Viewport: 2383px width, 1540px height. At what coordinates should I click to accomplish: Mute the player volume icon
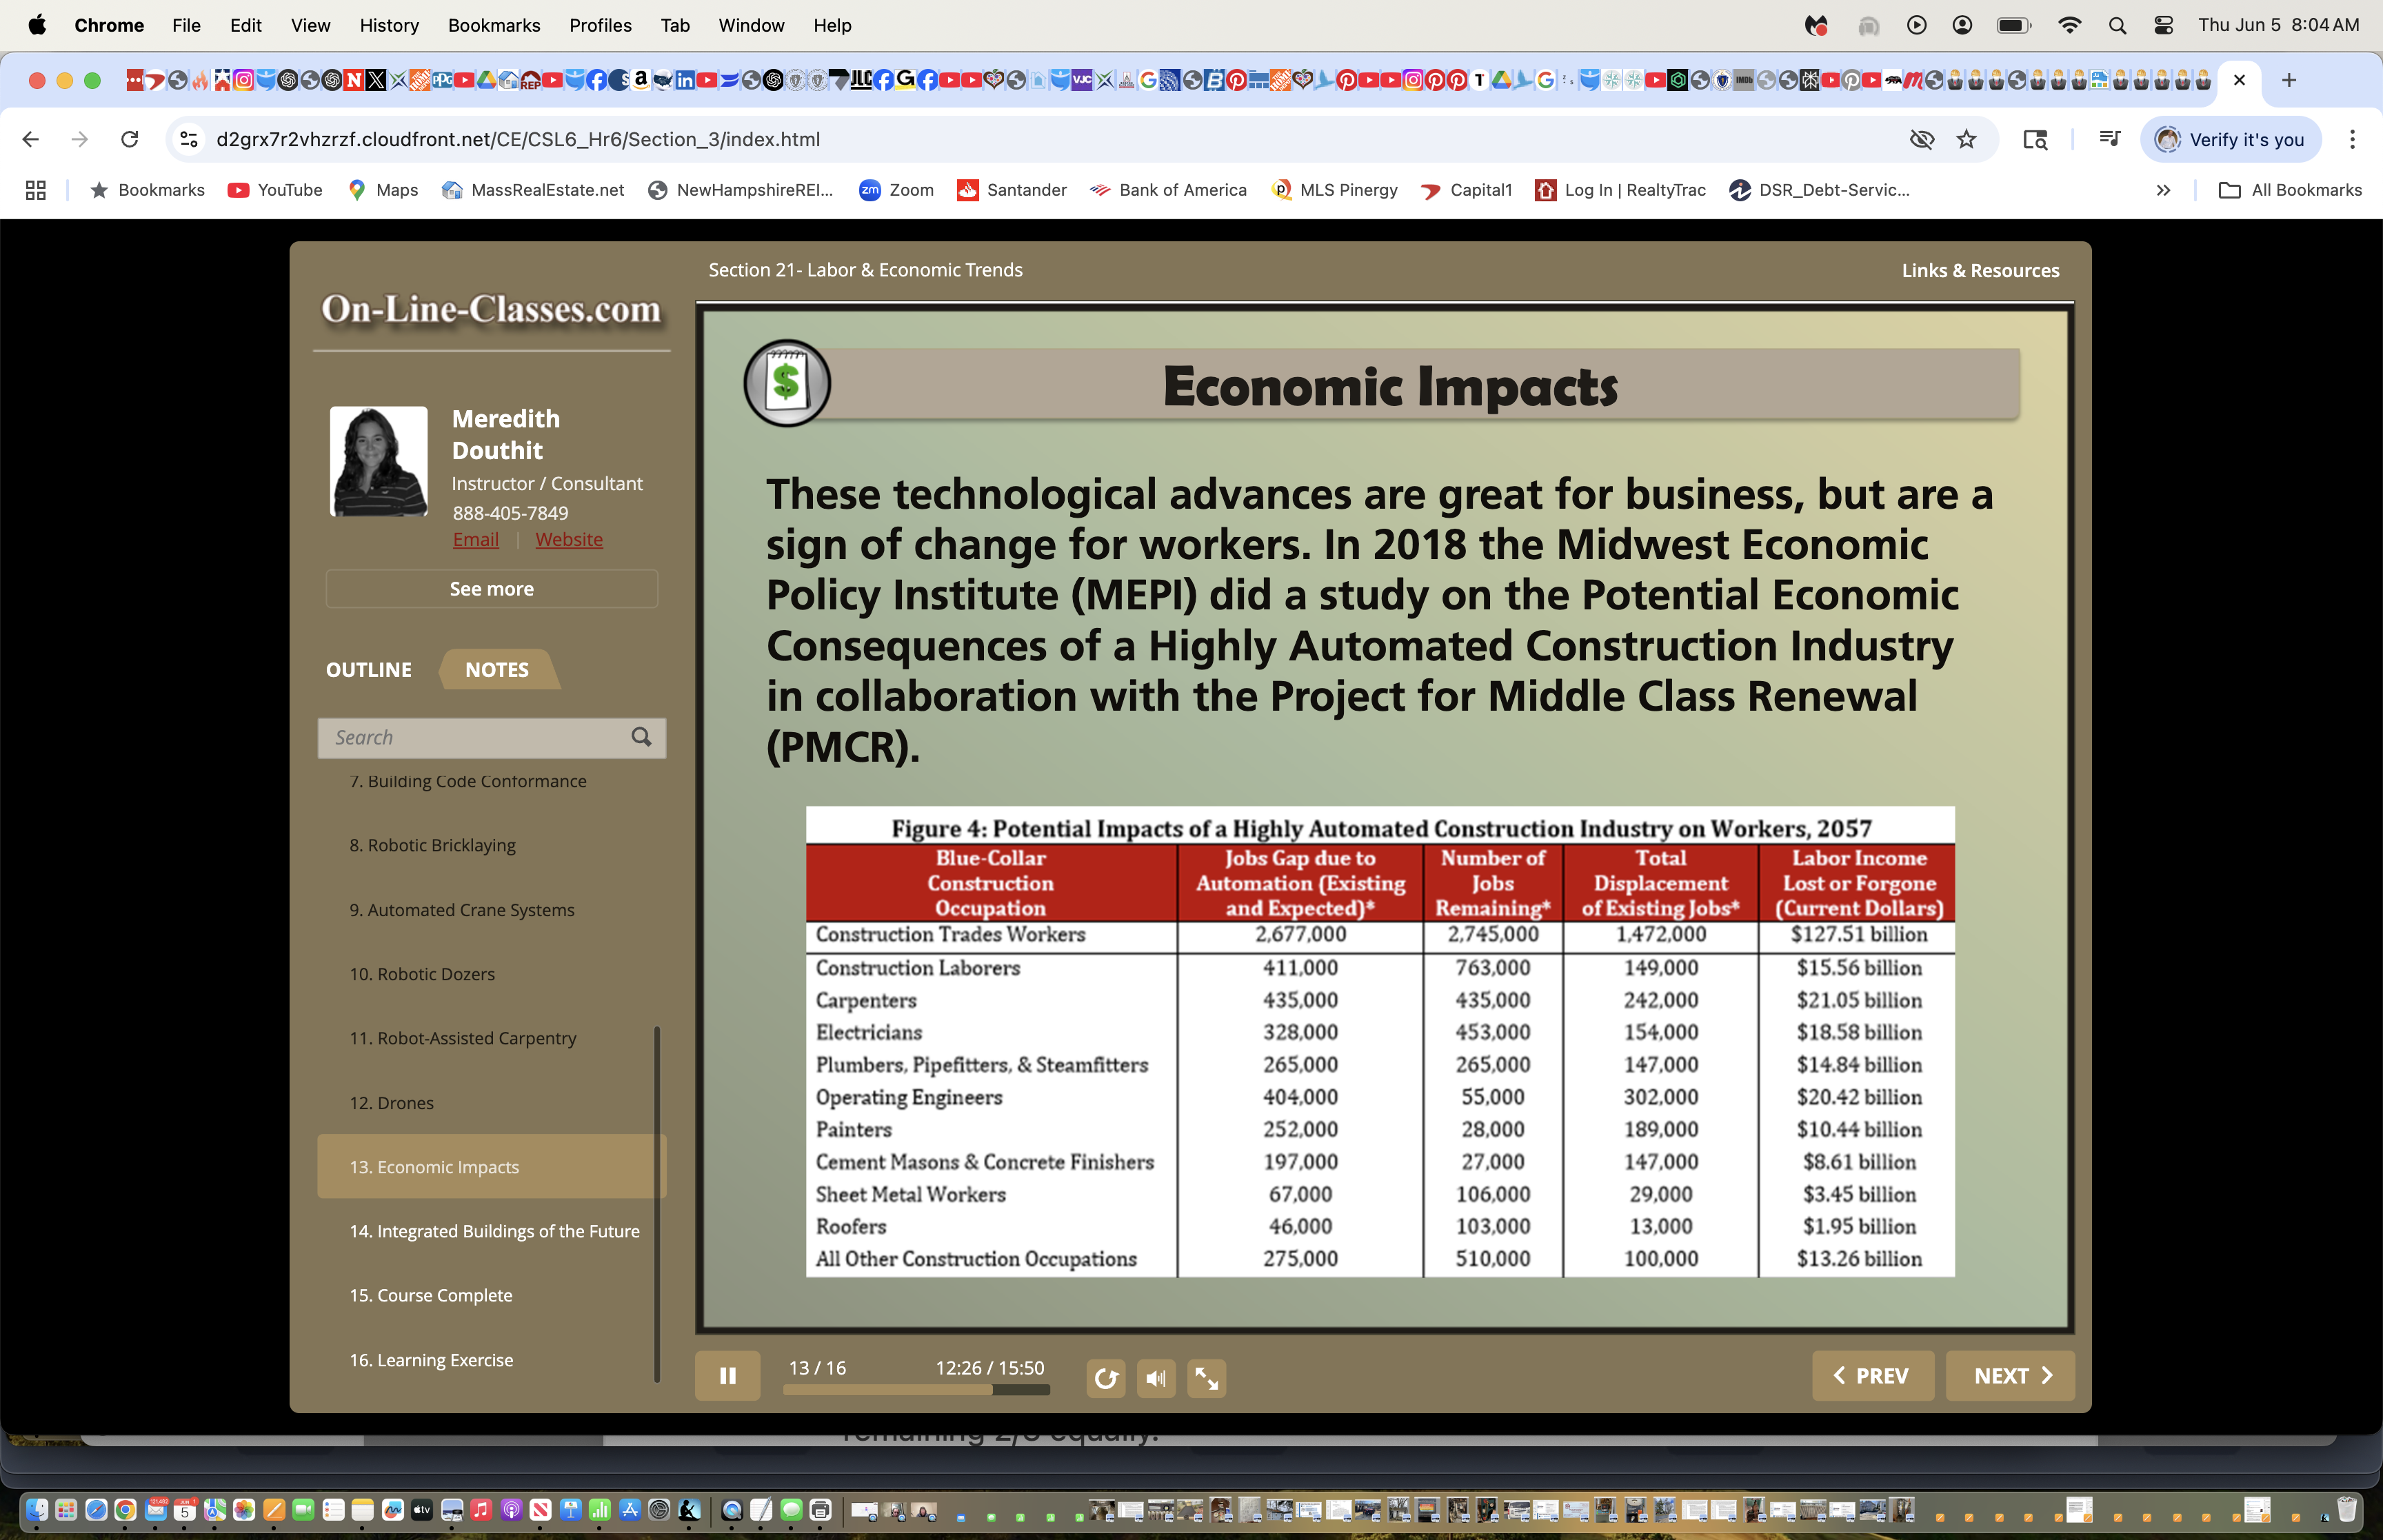coord(1156,1378)
